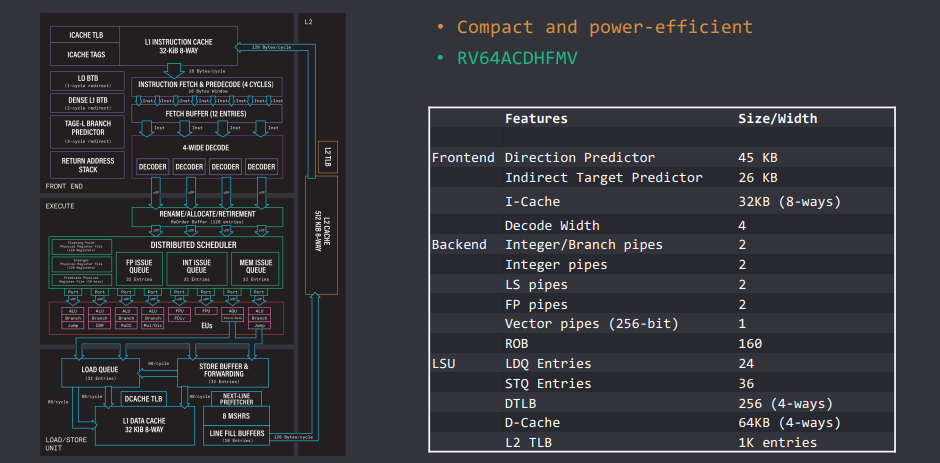Click the Direction Predictor table row
The width and height of the screenshot is (940, 463).
coord(580,157)
